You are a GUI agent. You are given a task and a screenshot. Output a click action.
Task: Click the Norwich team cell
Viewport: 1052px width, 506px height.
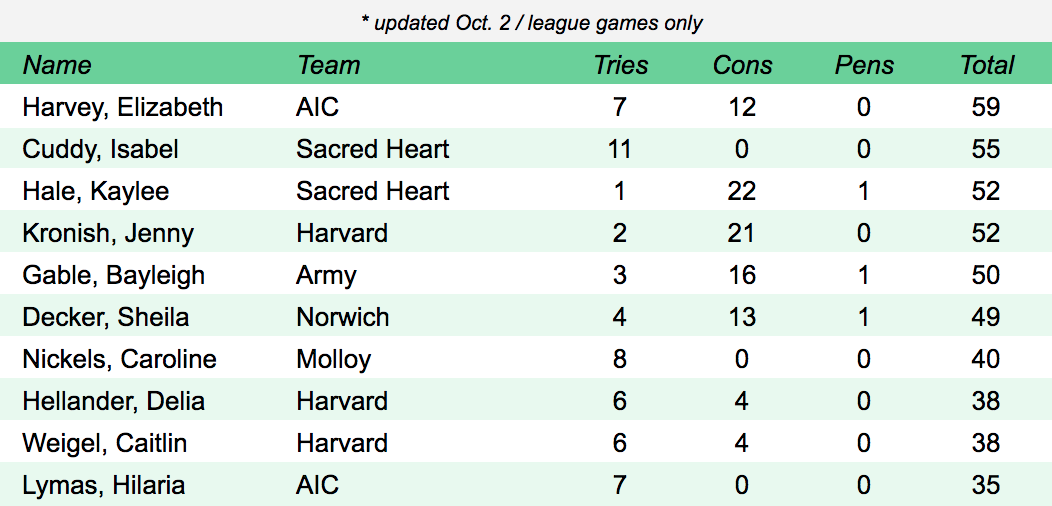[x=343, y=317]
